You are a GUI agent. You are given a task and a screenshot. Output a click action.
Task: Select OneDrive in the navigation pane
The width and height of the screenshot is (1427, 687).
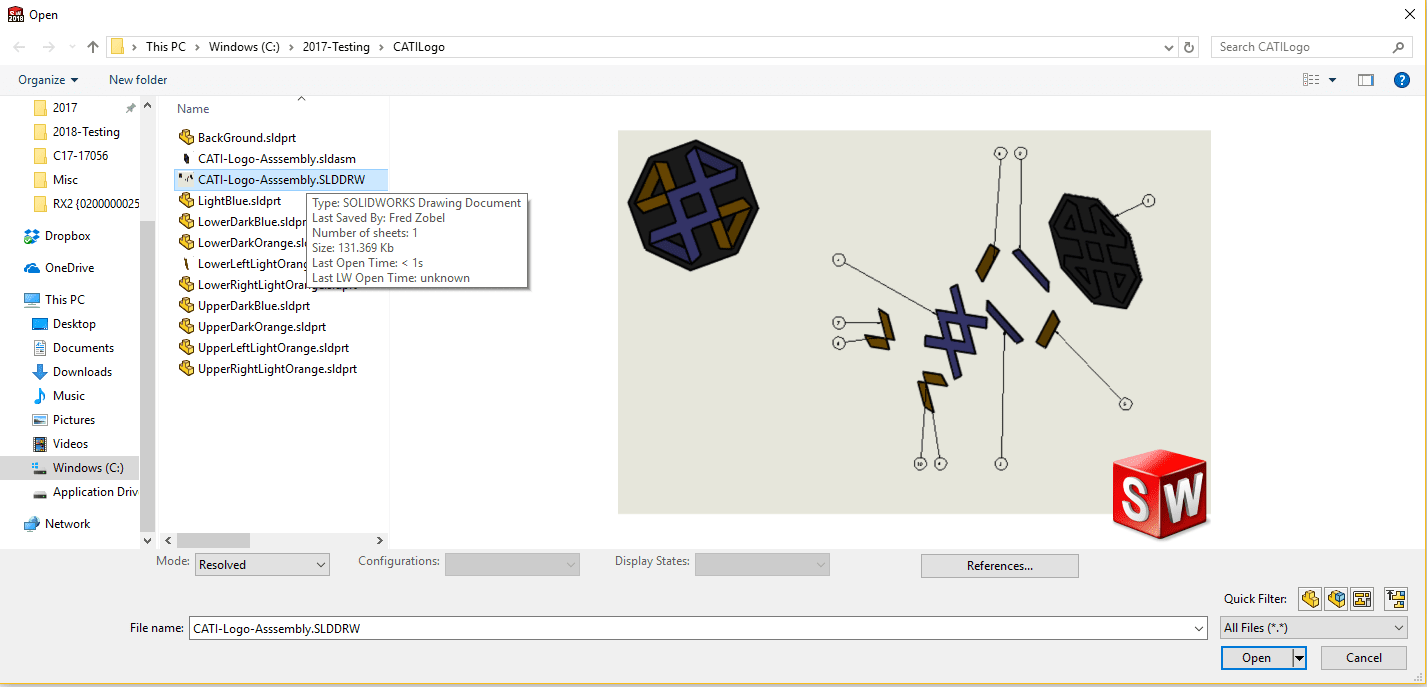[x=70, y=268]
